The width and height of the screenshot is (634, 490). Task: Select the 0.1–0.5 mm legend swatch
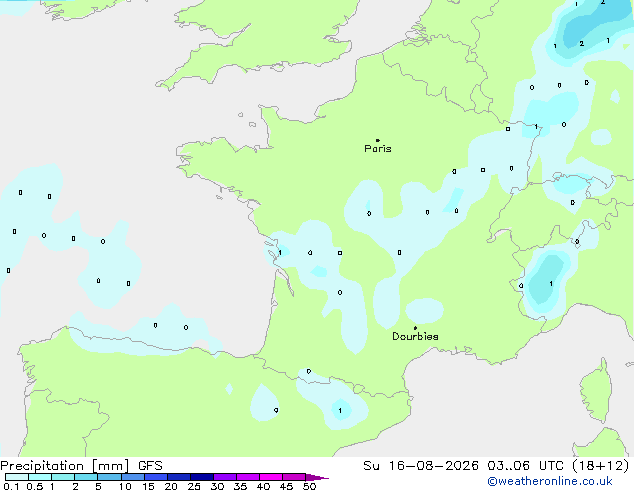(17, 477)
